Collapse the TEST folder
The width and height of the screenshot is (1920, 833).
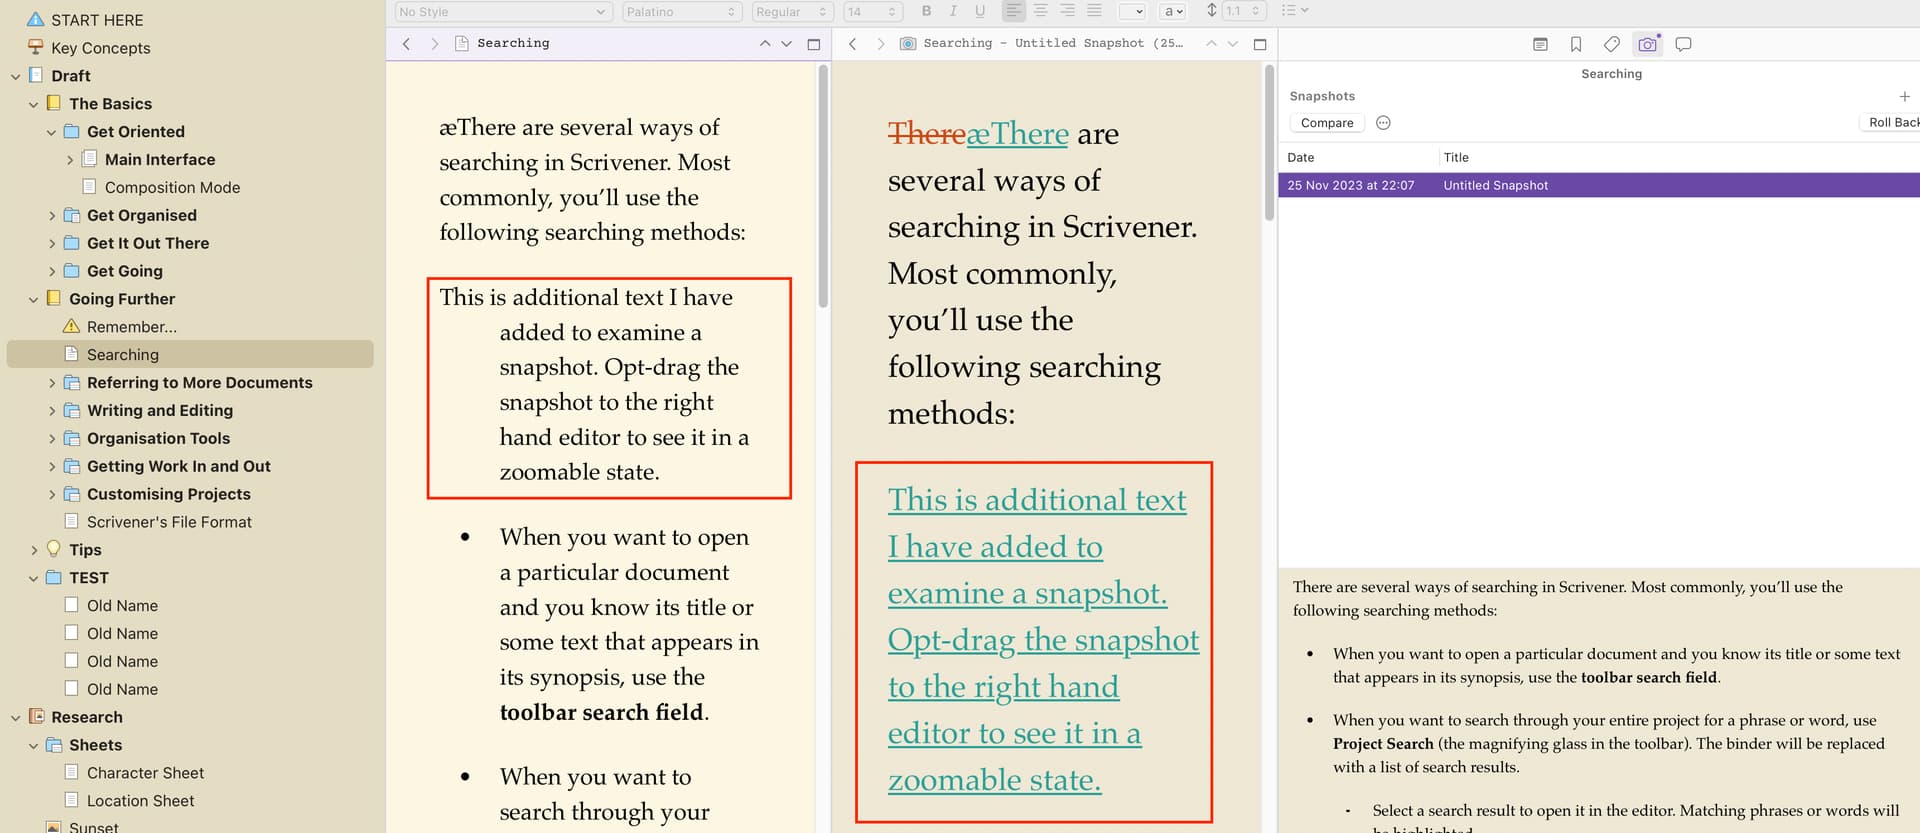point(33,578)
